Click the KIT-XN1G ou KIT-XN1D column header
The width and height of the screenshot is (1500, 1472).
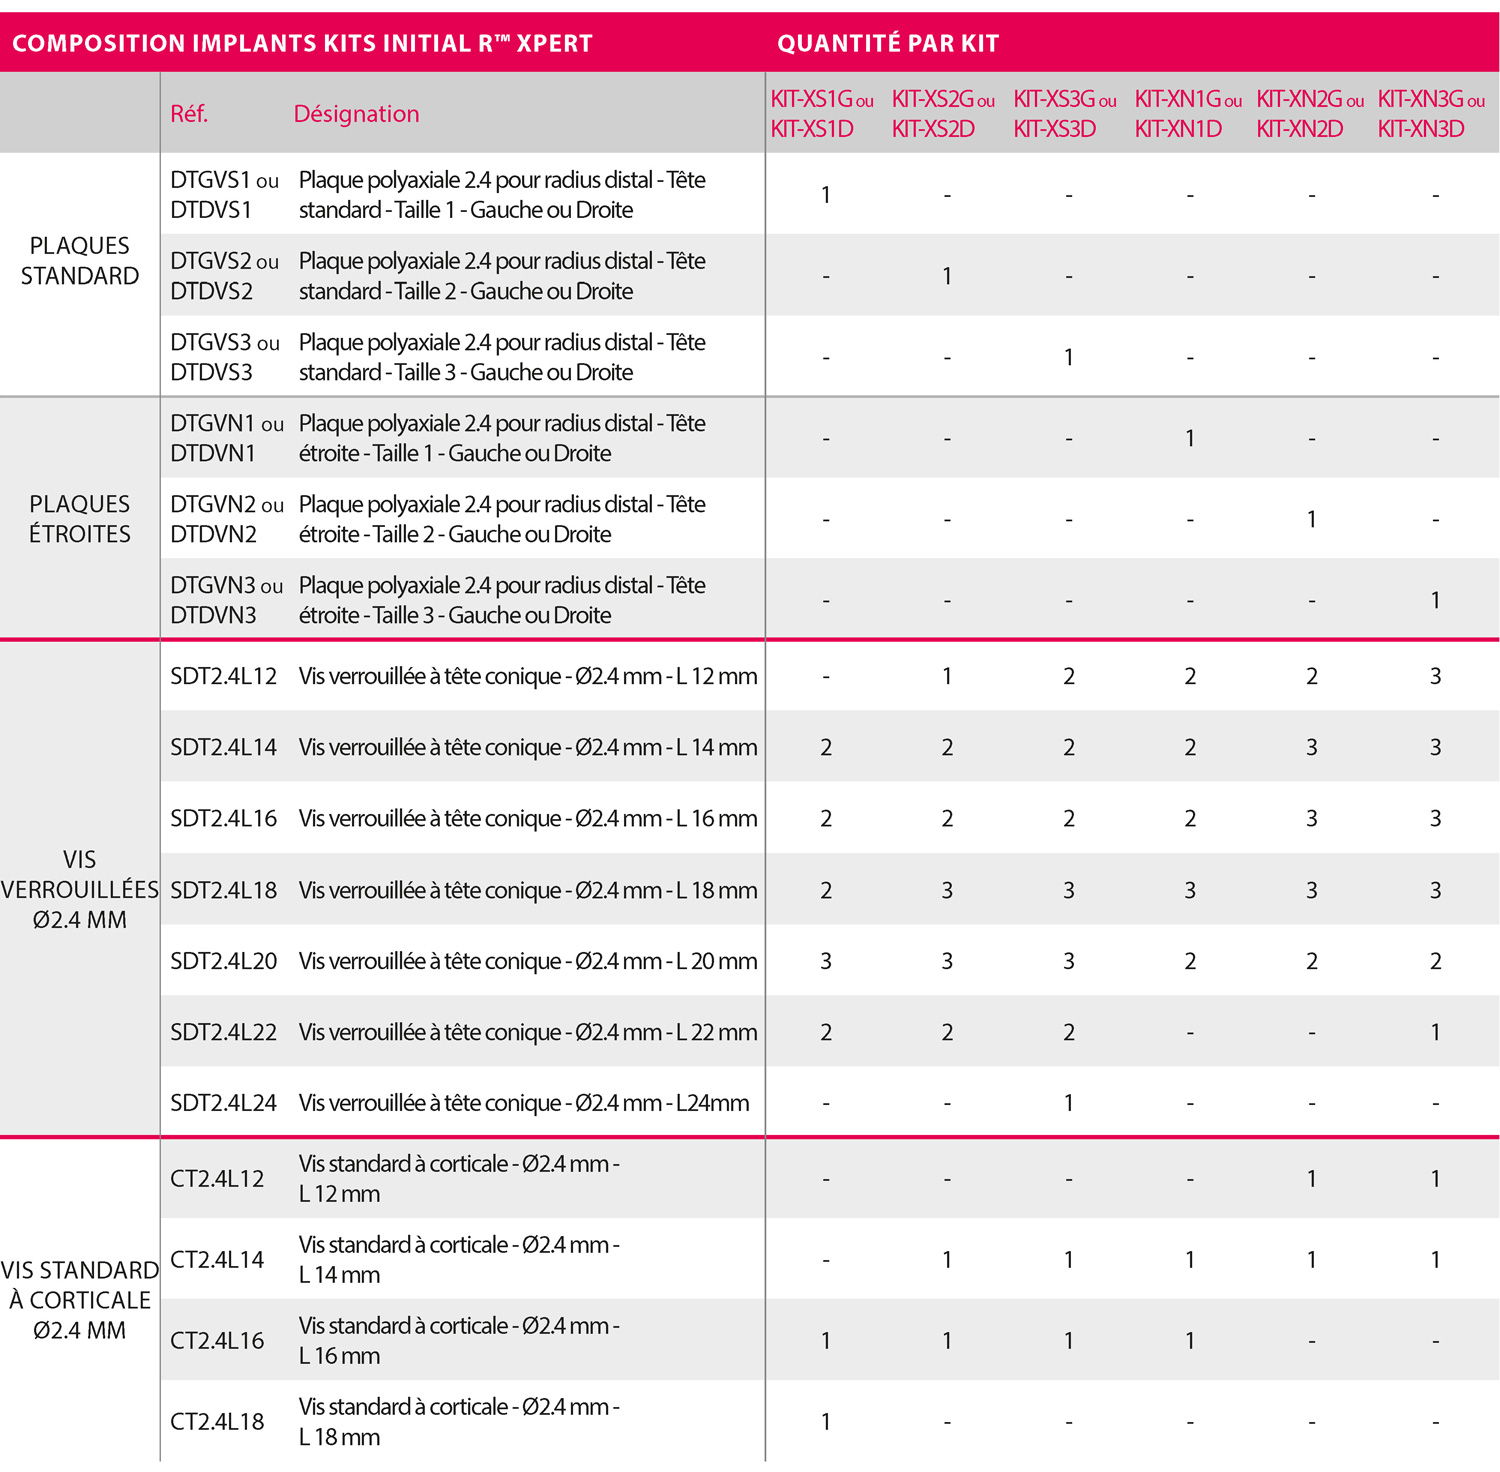1187,114
